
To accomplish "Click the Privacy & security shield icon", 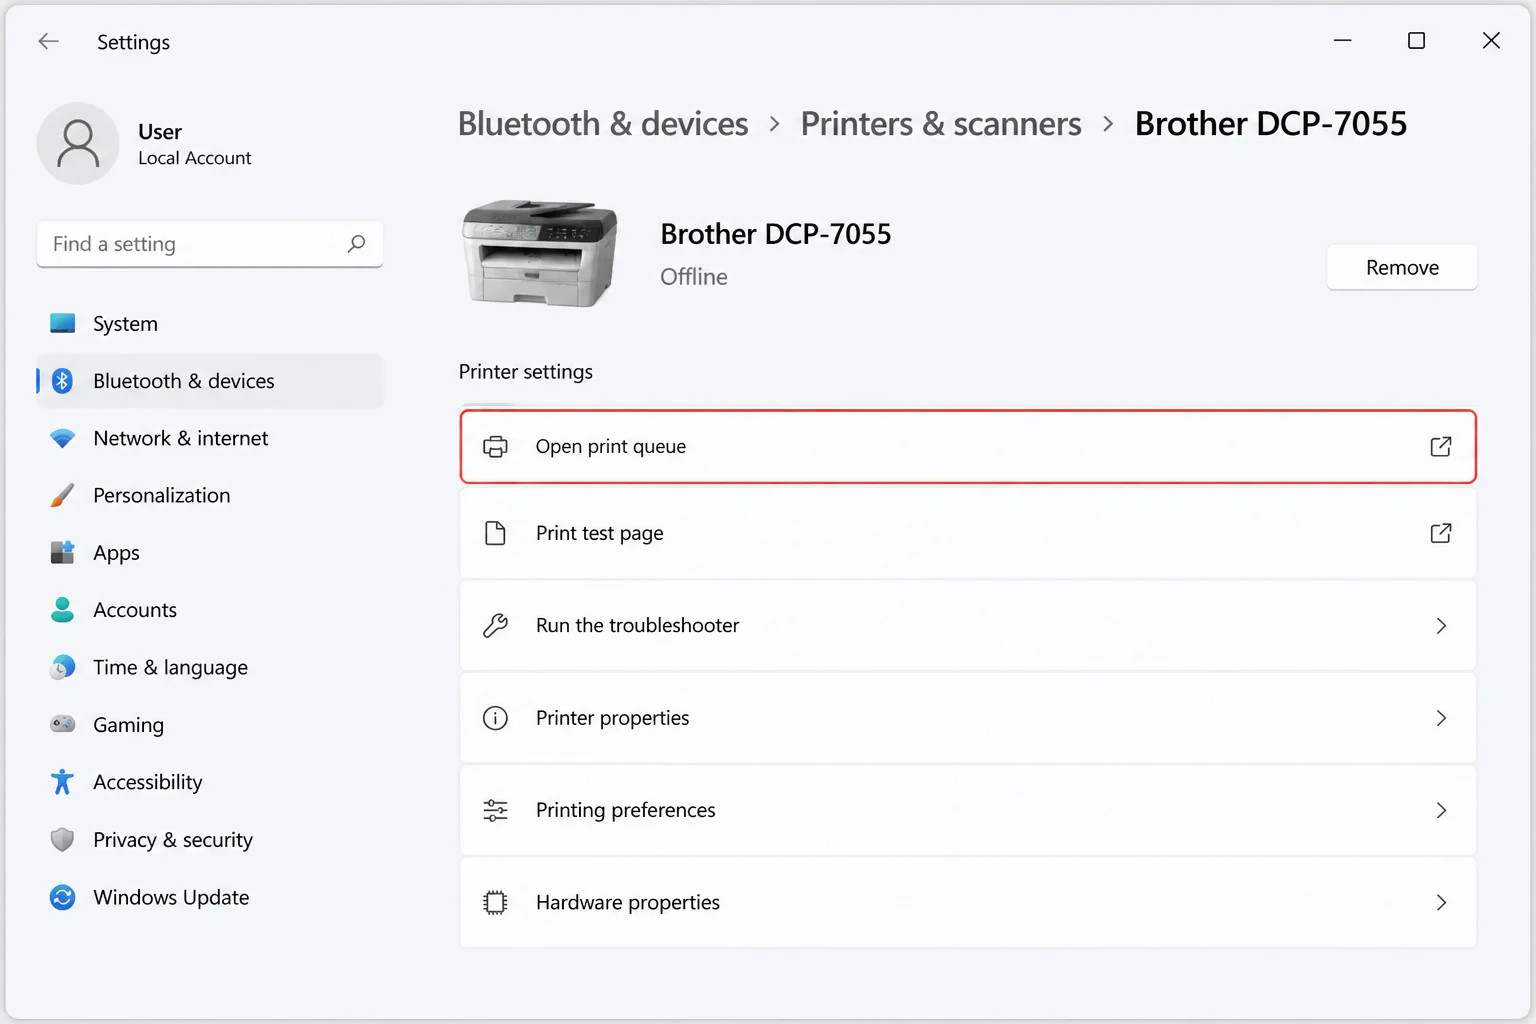I will point(62,839).
